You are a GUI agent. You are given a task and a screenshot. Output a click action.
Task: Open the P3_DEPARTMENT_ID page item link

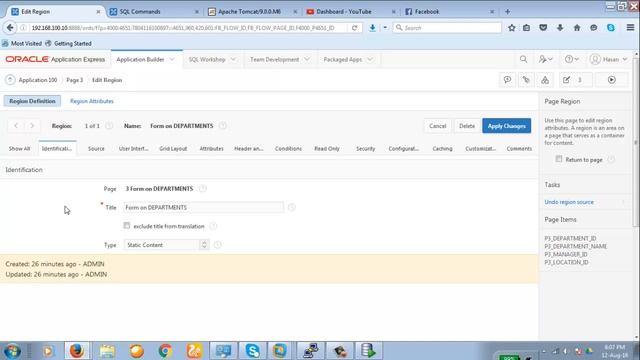pyautogui.click(x=570, y=238)
